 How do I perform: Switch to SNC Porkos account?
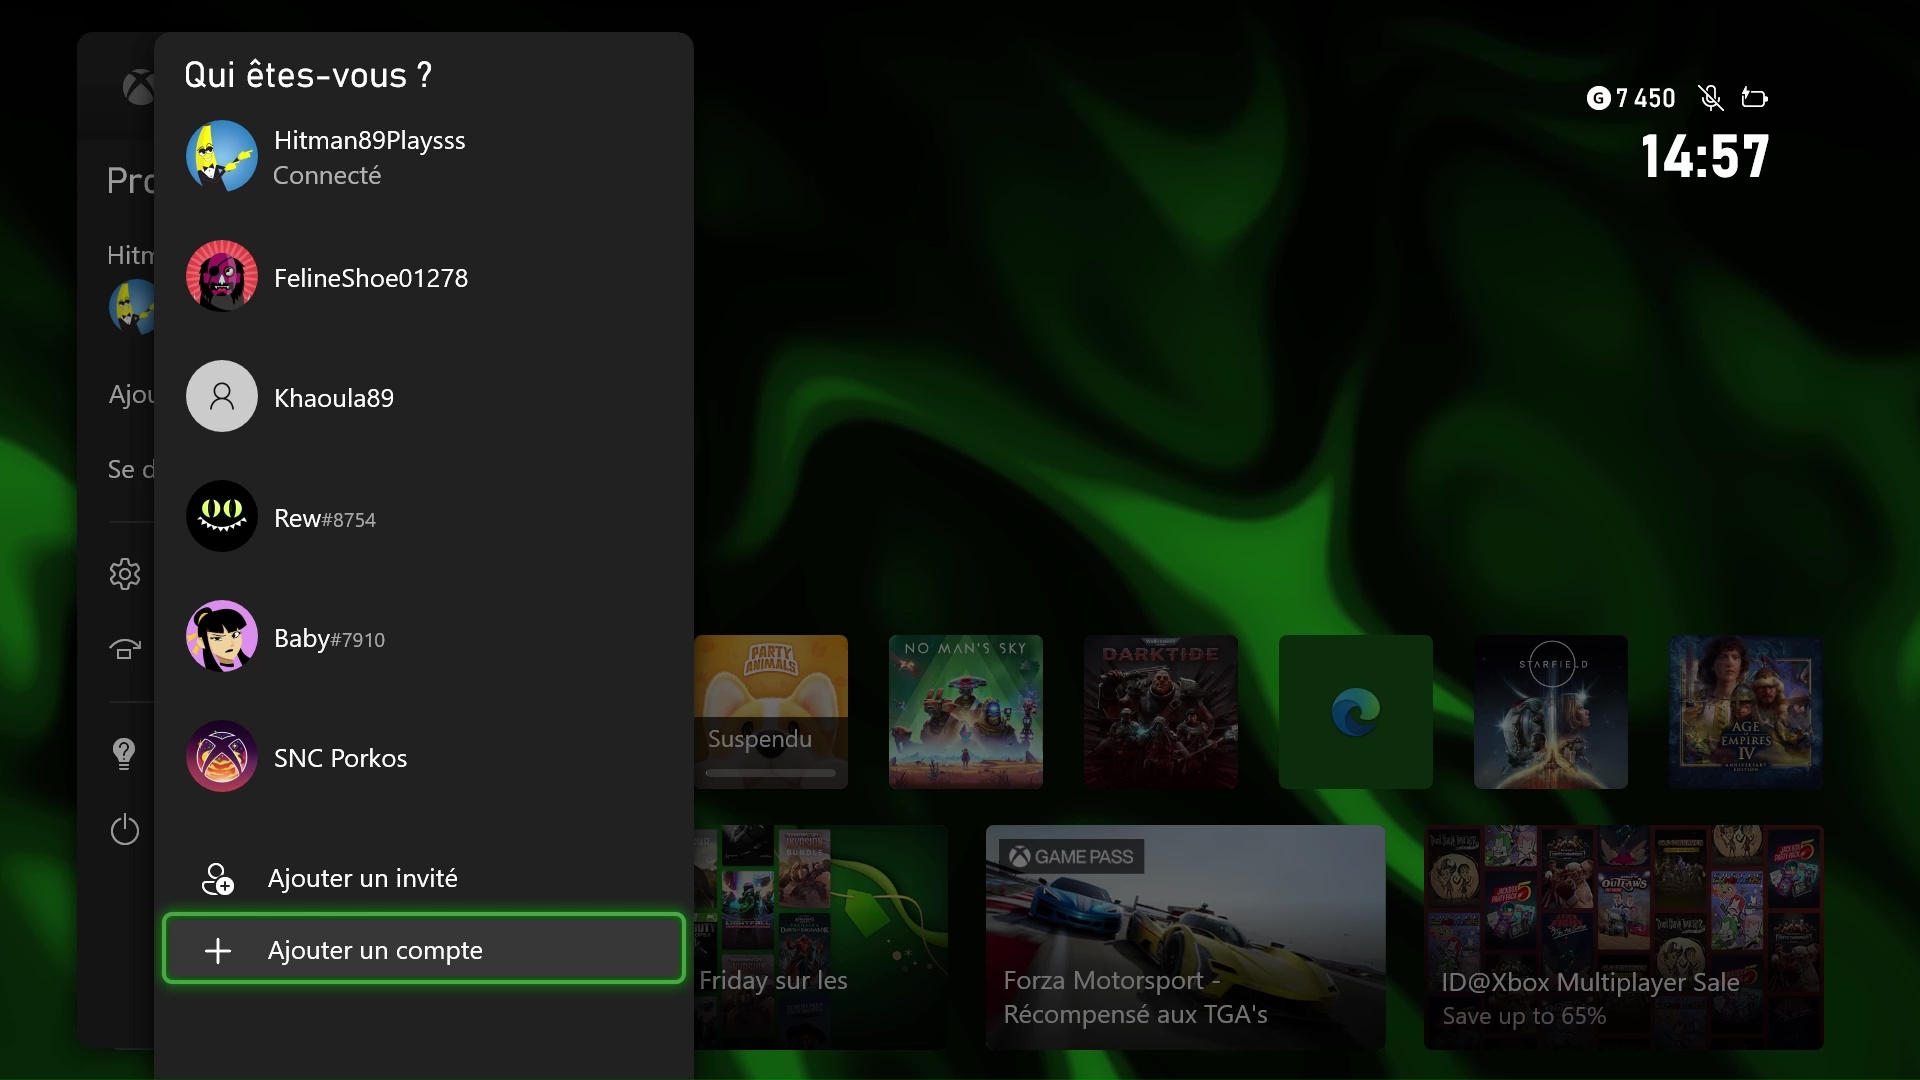424,757
